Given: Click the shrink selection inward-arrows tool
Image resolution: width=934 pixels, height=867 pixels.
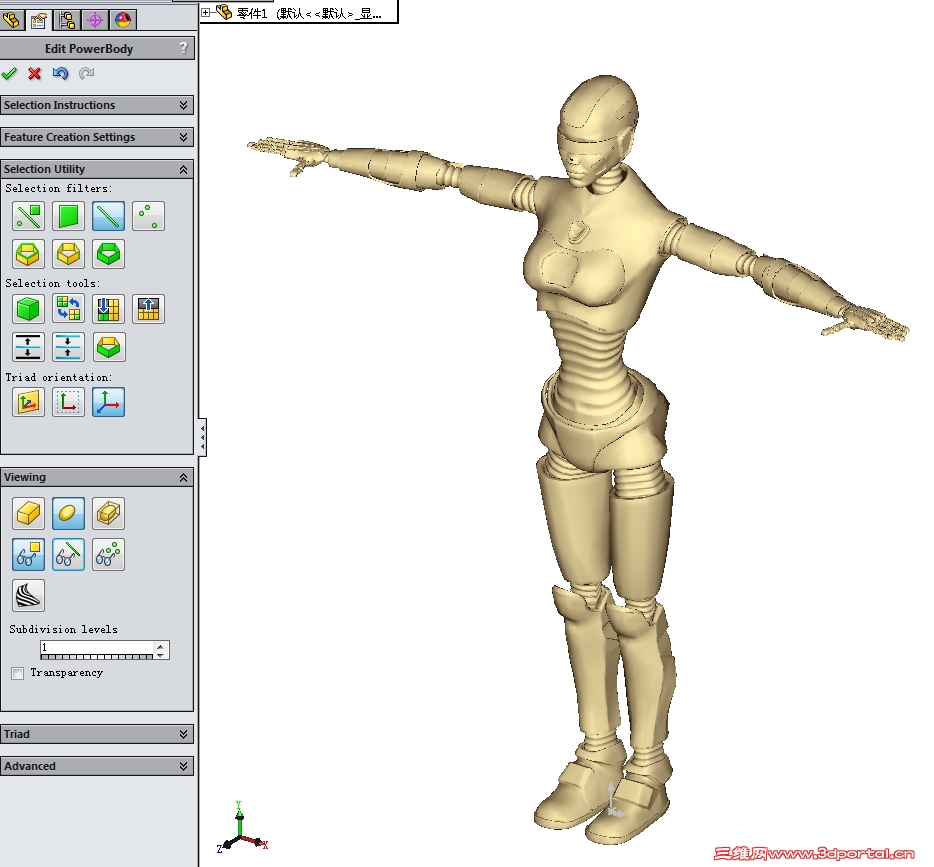Looking at the screenshot, I should point(69,347).
